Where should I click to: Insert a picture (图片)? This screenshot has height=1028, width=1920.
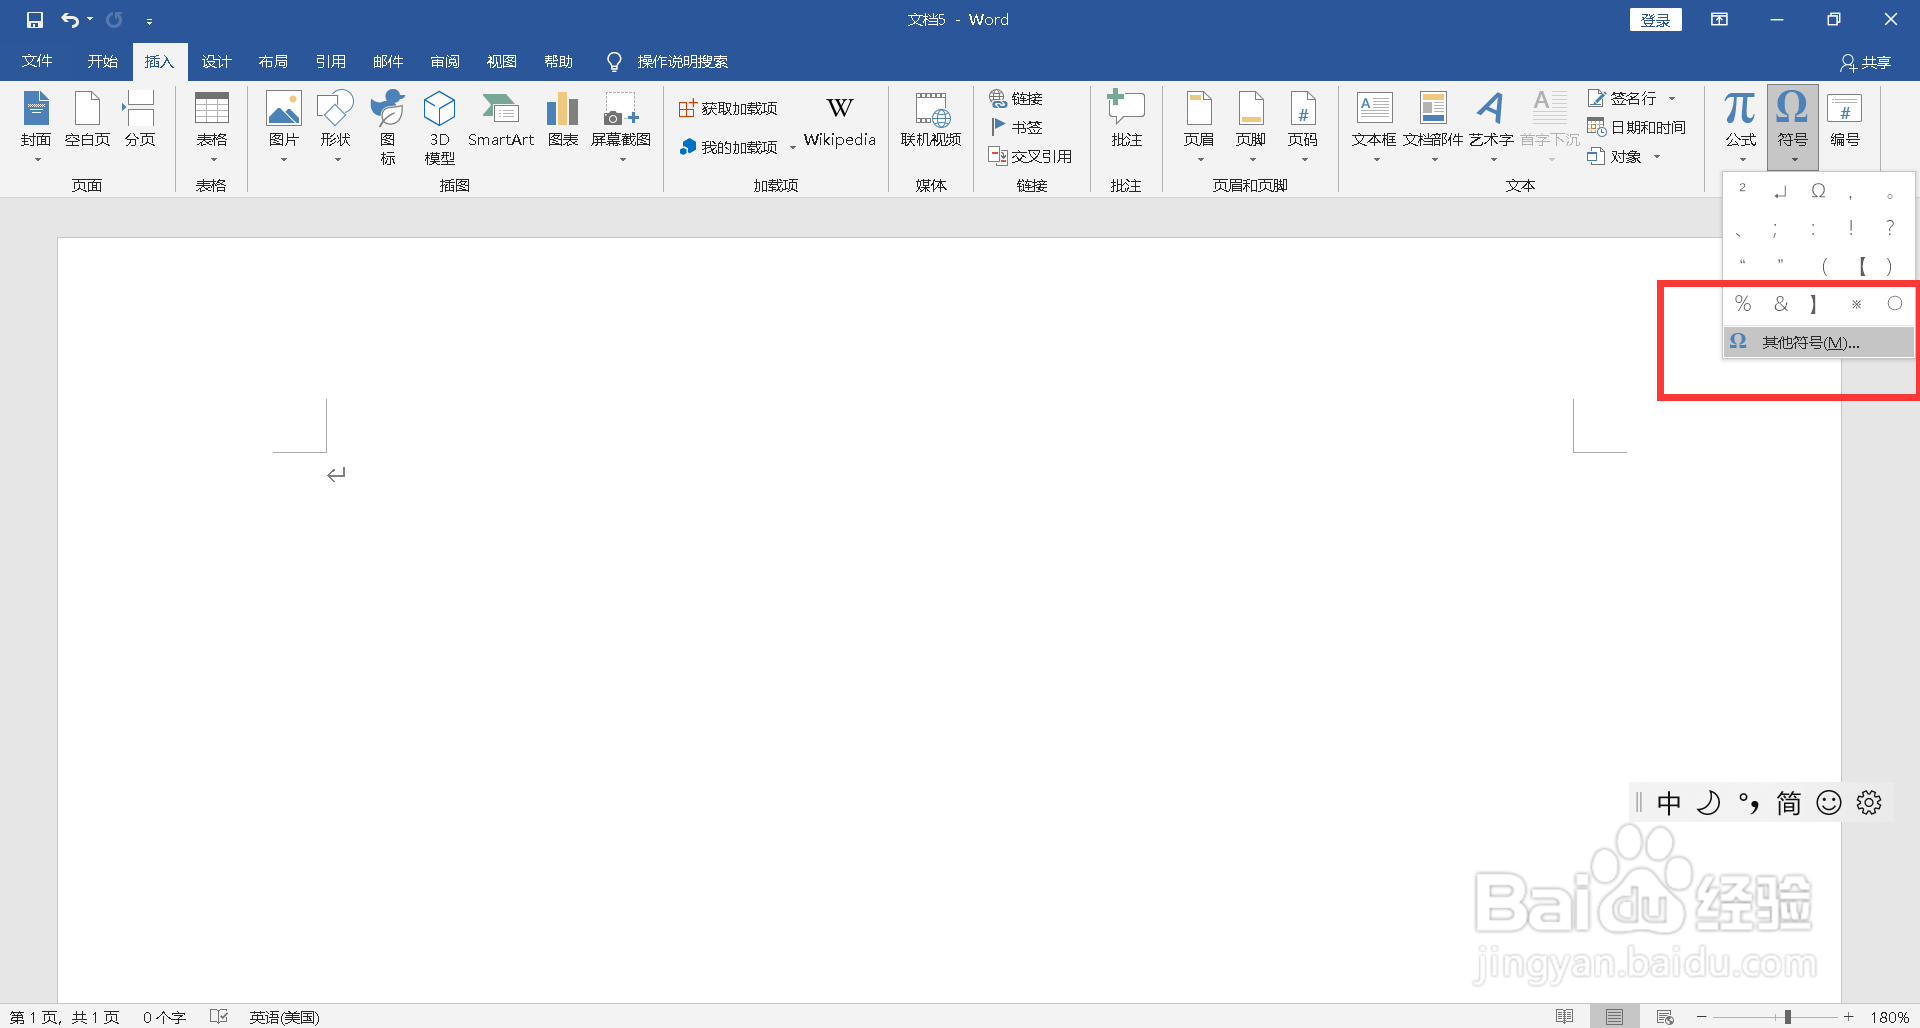click(x=284, y=127)
